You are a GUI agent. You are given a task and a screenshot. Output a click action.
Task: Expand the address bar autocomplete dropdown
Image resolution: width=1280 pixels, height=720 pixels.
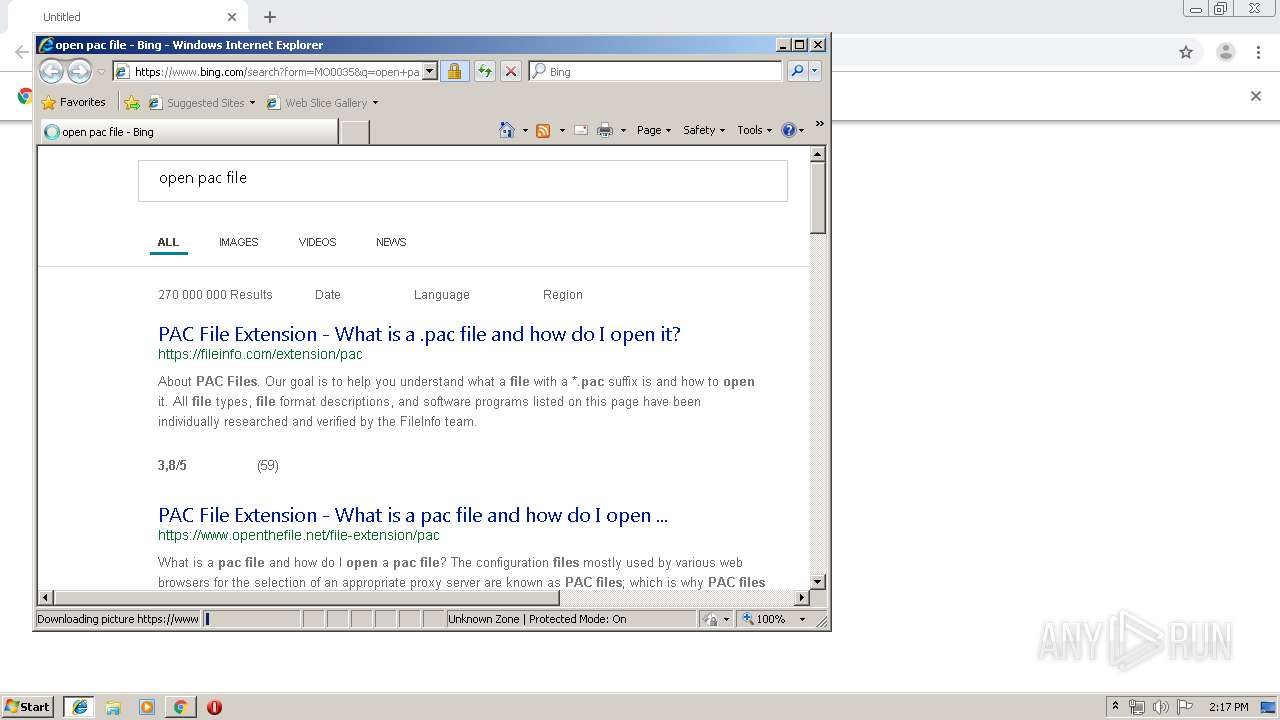430,72
